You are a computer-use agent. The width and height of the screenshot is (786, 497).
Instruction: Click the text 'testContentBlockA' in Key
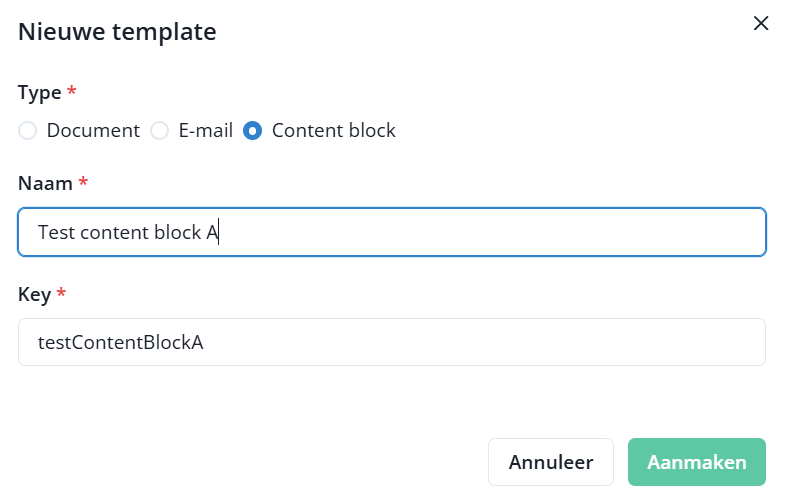121,342
